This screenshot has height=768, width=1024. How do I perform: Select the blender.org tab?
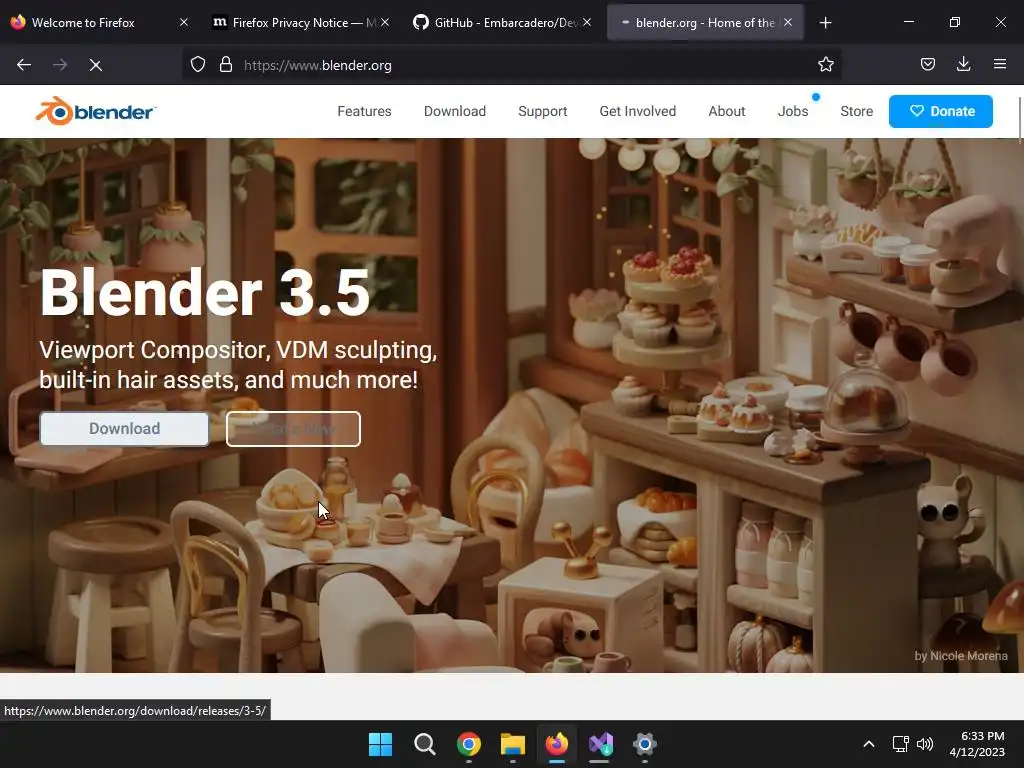[x=705, y=22]
